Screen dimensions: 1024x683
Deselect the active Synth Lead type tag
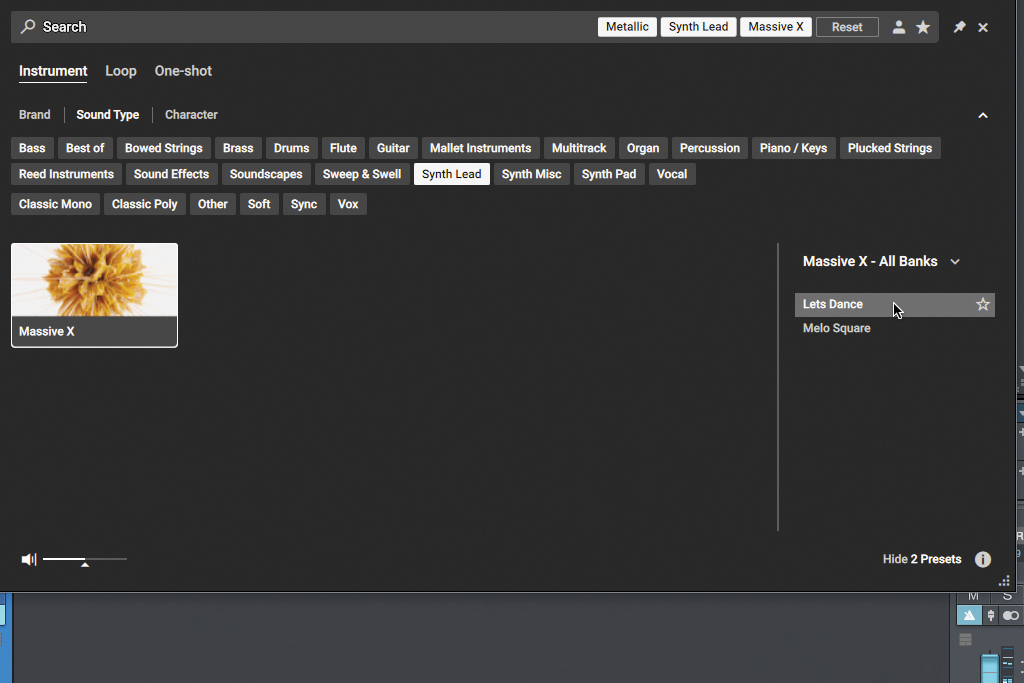click(451, 174)
